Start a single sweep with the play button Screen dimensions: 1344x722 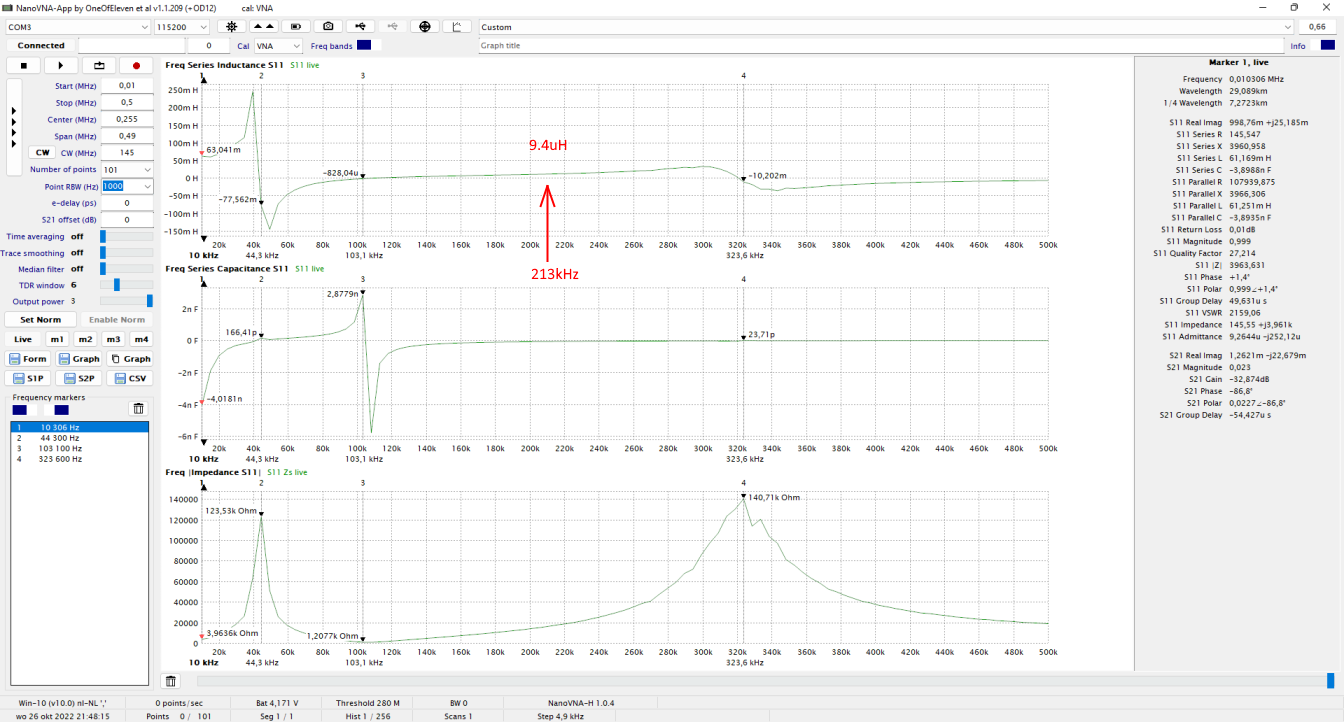(61, 65)
